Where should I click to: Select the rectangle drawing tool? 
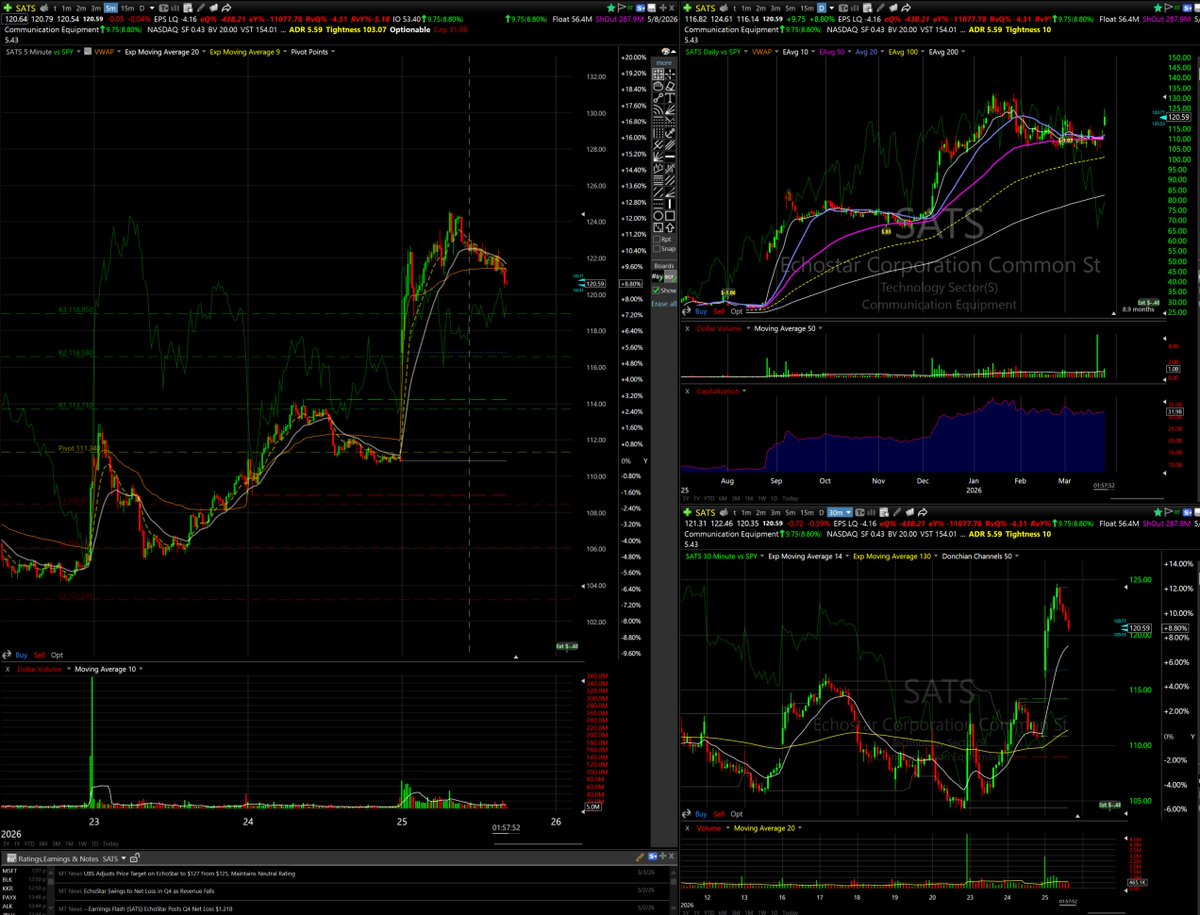(670, 215)
